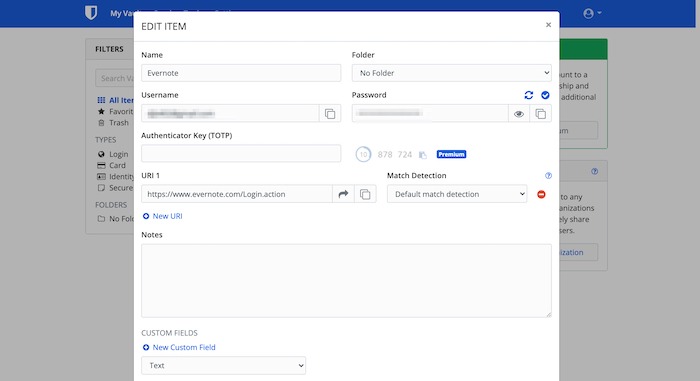Viewport: 700px width, 381px height.
Task: Click into the Username field
Action: pos(230,113)
